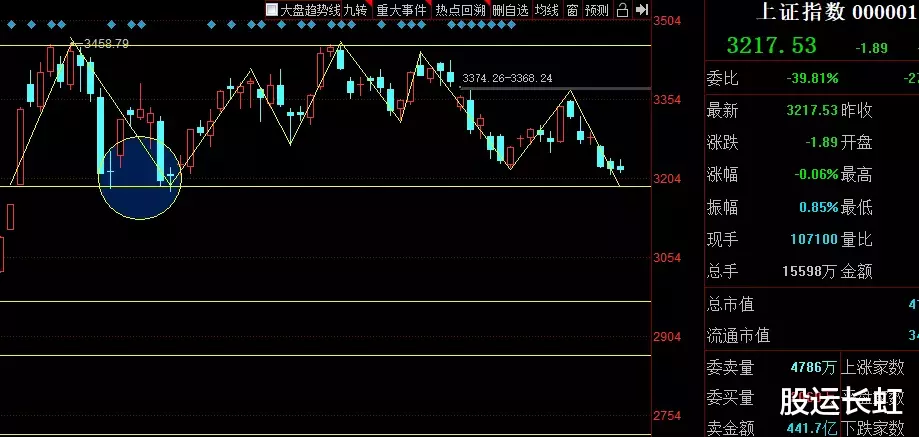This screenshot has width=919, height=437.
Task: Open the 重大事件 panel
Action: pos(401,10)
